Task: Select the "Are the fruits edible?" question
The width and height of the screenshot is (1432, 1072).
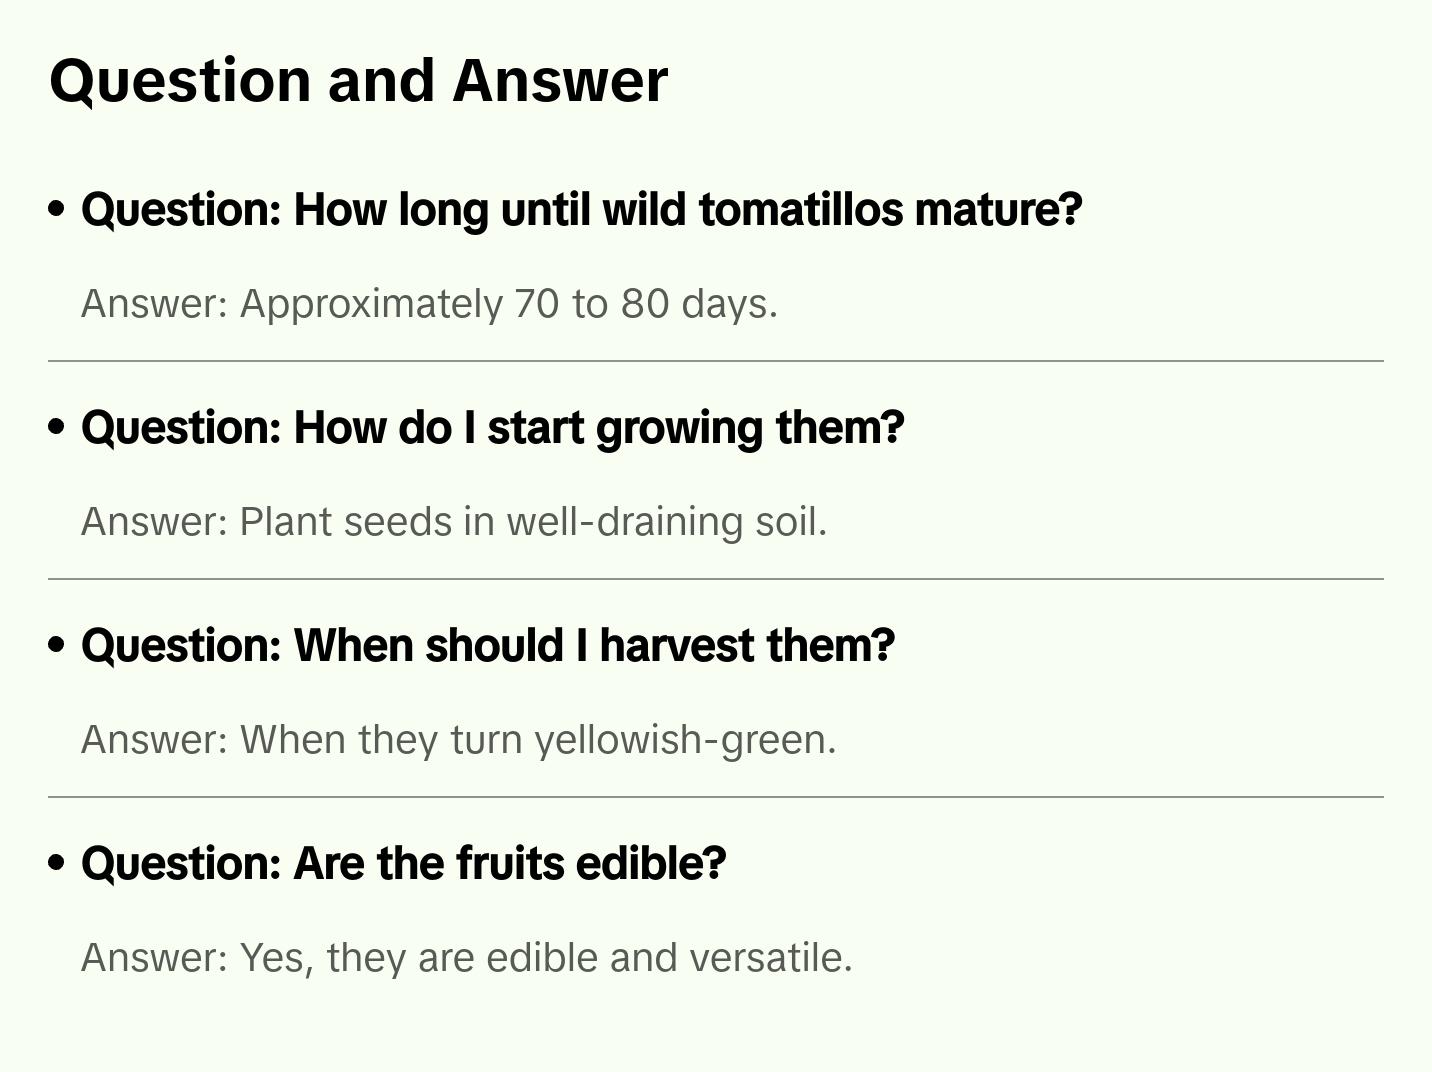Action: (403, 864)
